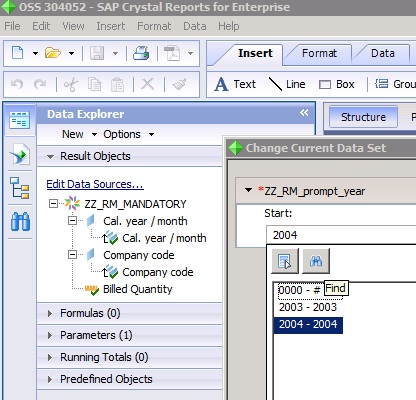The height and width of the screenshot is (400, 416).
Task: Click the Export PDF icon
Action: pos(172,53)
